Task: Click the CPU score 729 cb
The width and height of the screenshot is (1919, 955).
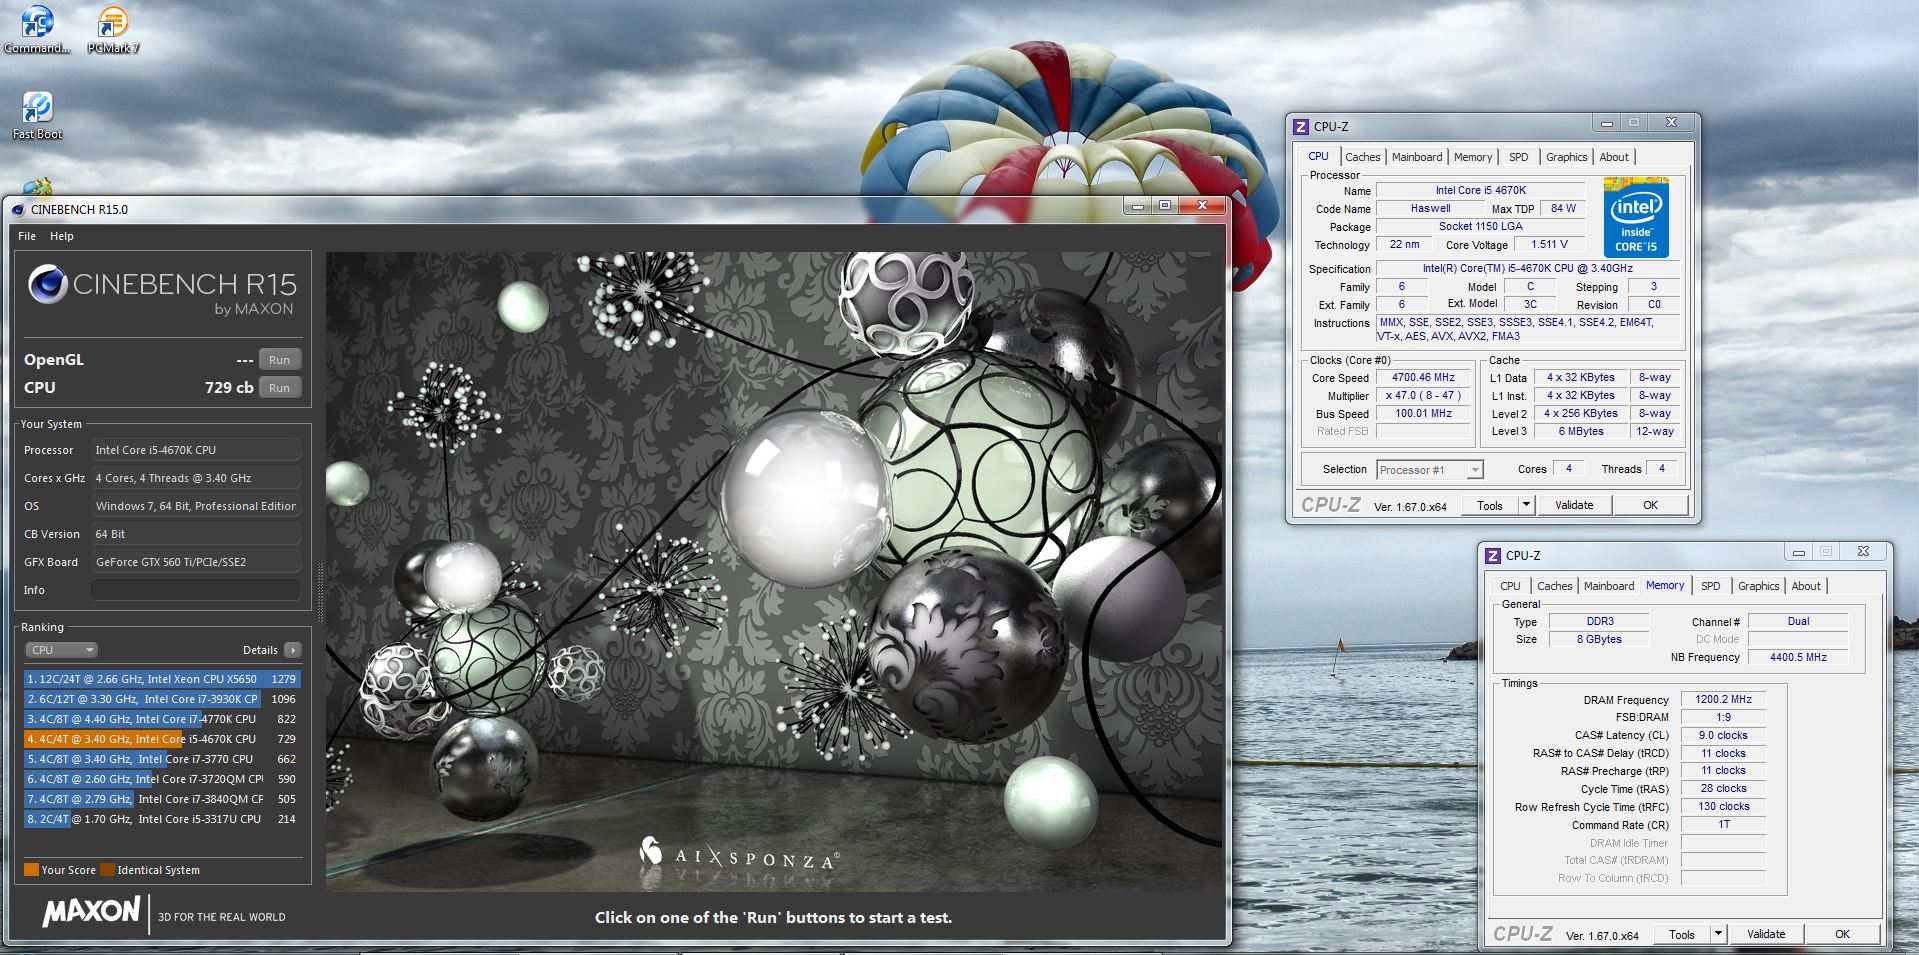Action: 229,388
